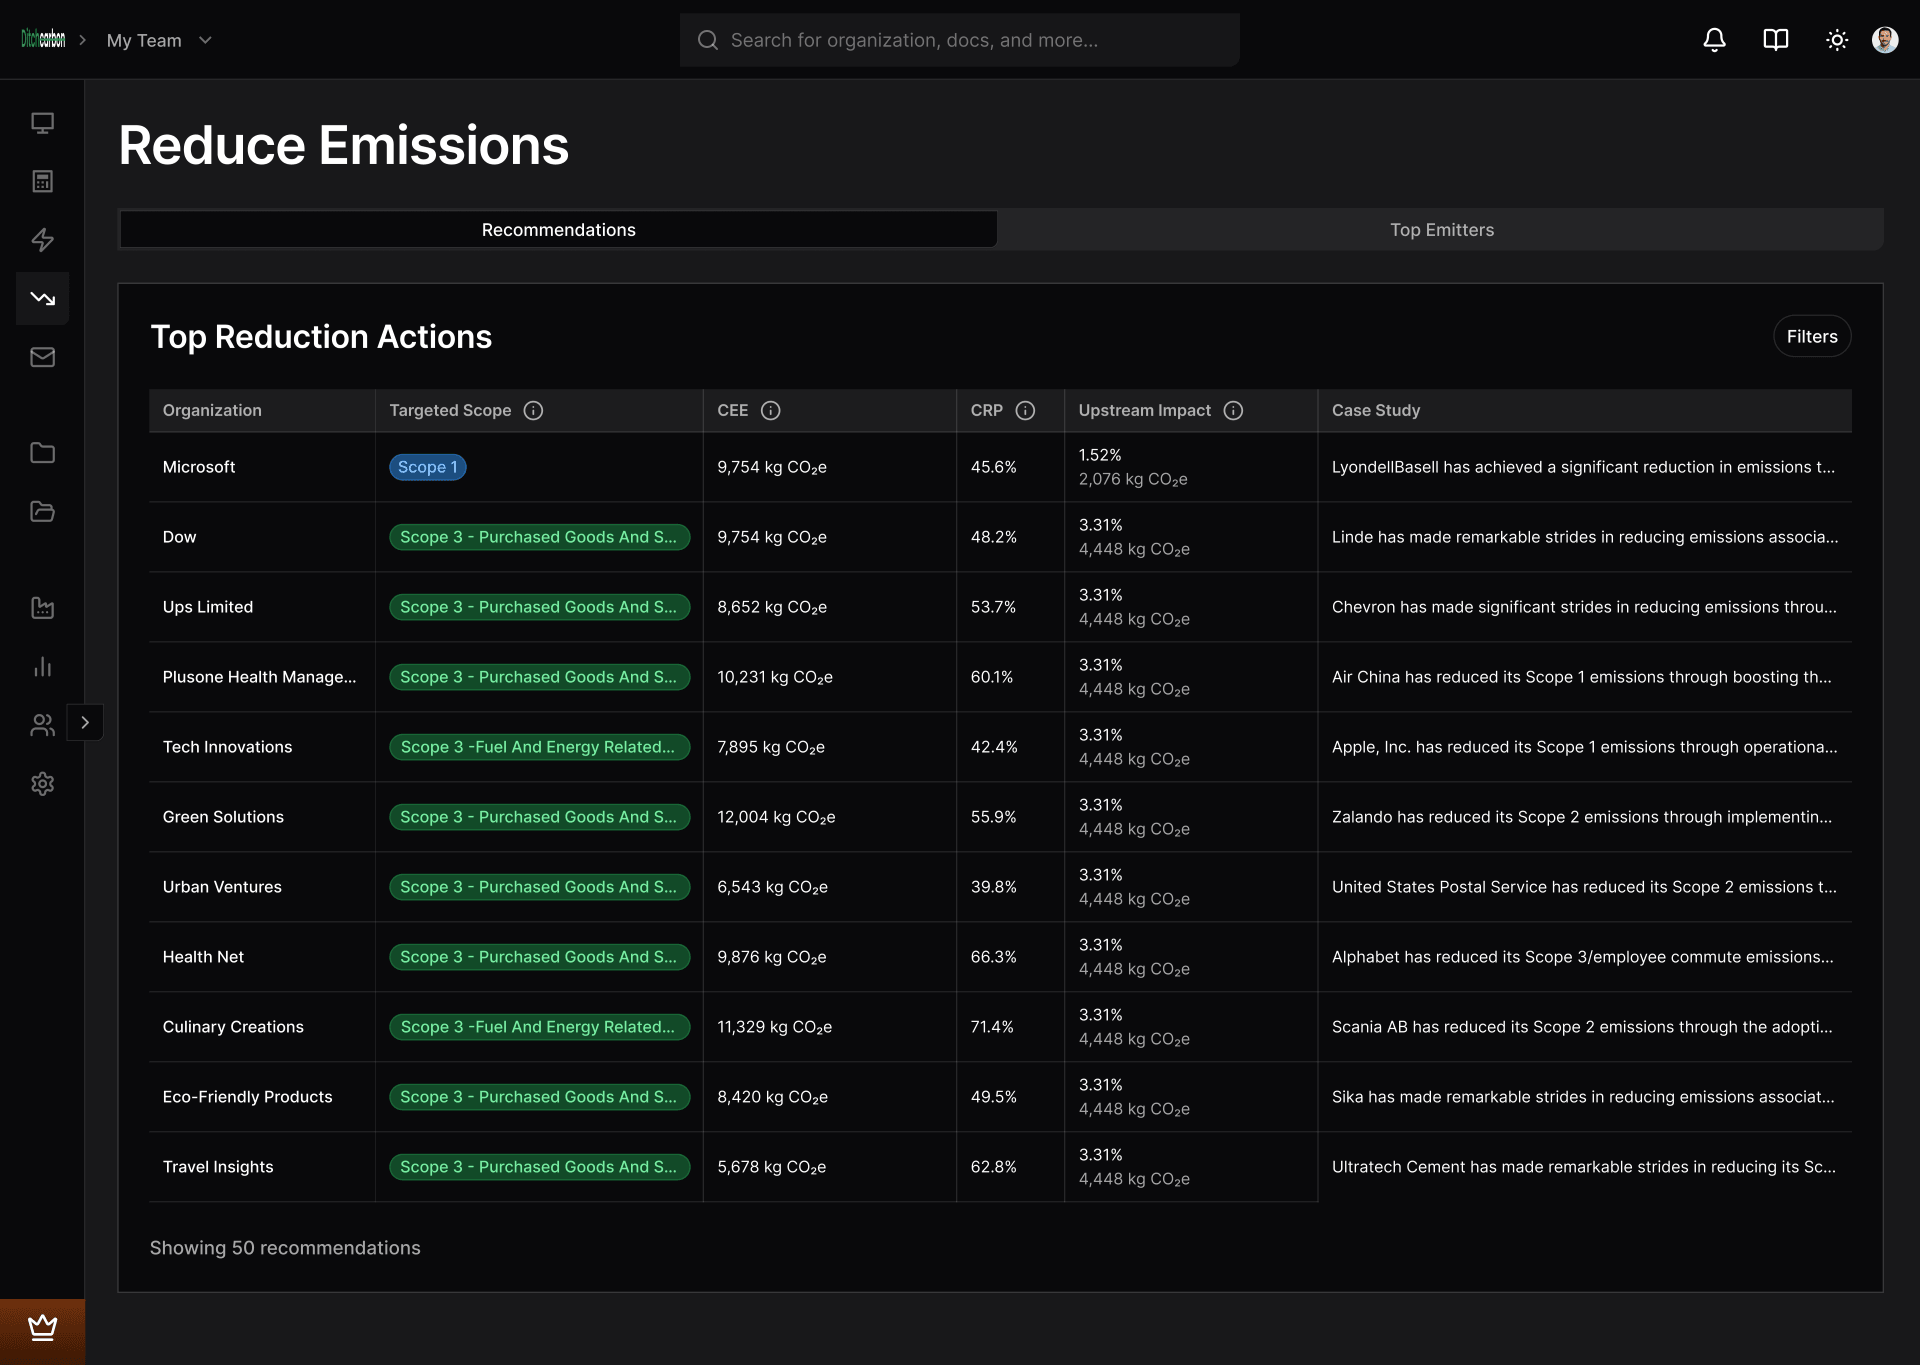Click the 5,678 kg CO₂e CEE value

(x=771, y=1167)
